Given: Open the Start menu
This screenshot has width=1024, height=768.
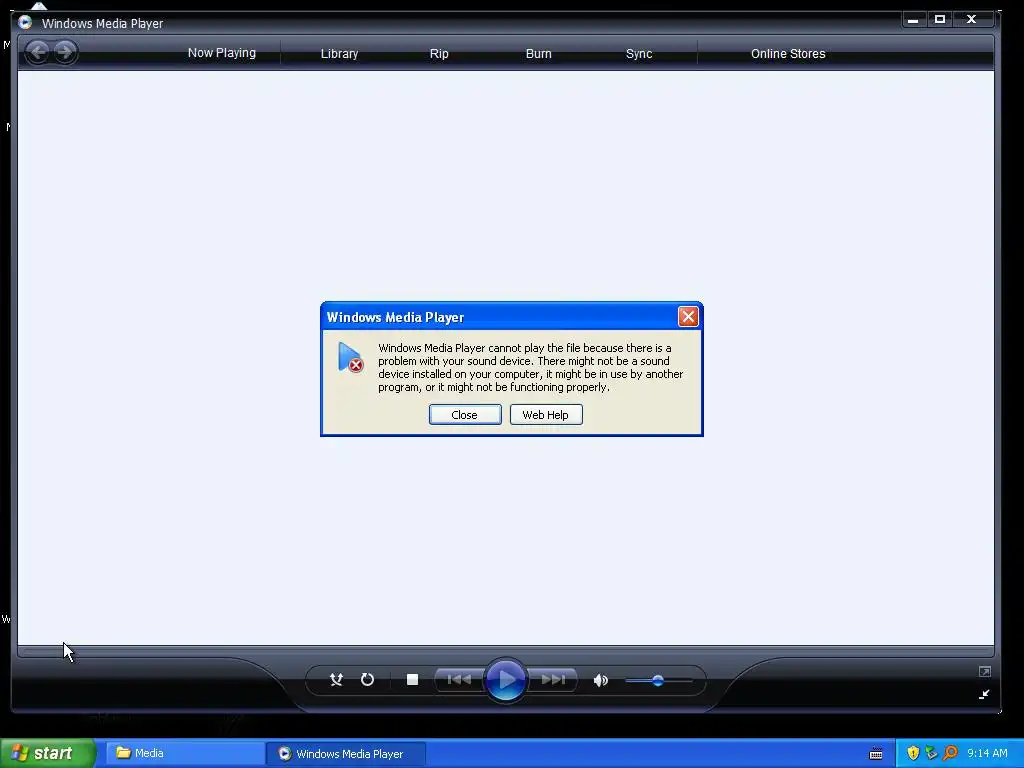Looking at the screenshot, I should (48, 753).
